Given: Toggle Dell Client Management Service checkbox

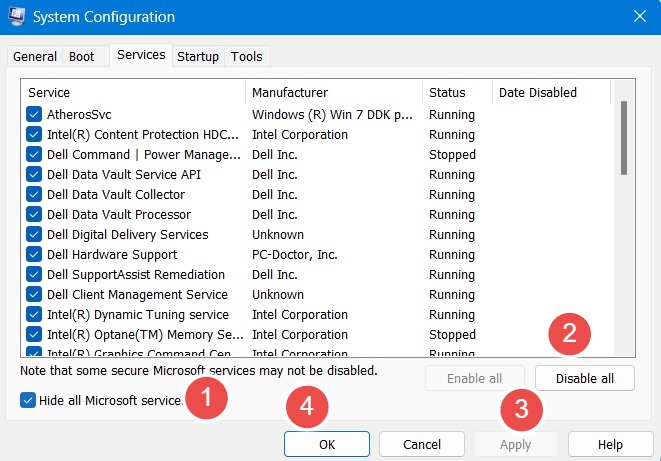Looking at the screenshot, I should click(x=34, y=295).
